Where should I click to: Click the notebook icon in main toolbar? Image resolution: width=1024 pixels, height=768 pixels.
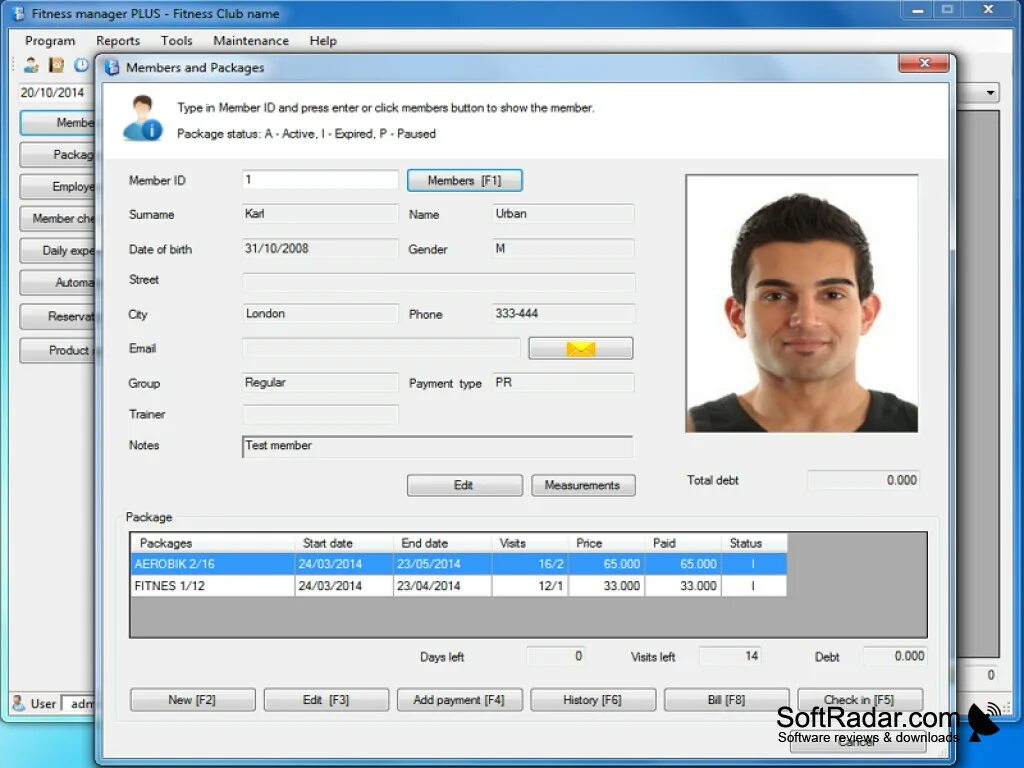tap(57, 65)
